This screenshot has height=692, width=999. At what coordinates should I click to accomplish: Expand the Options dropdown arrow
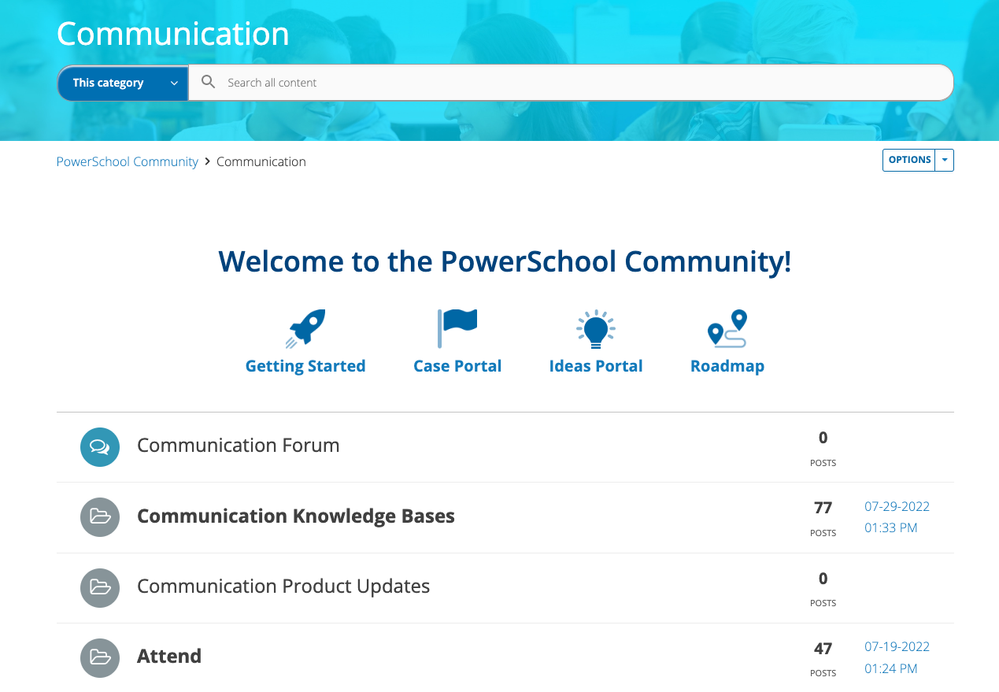[x=944, y=160]
